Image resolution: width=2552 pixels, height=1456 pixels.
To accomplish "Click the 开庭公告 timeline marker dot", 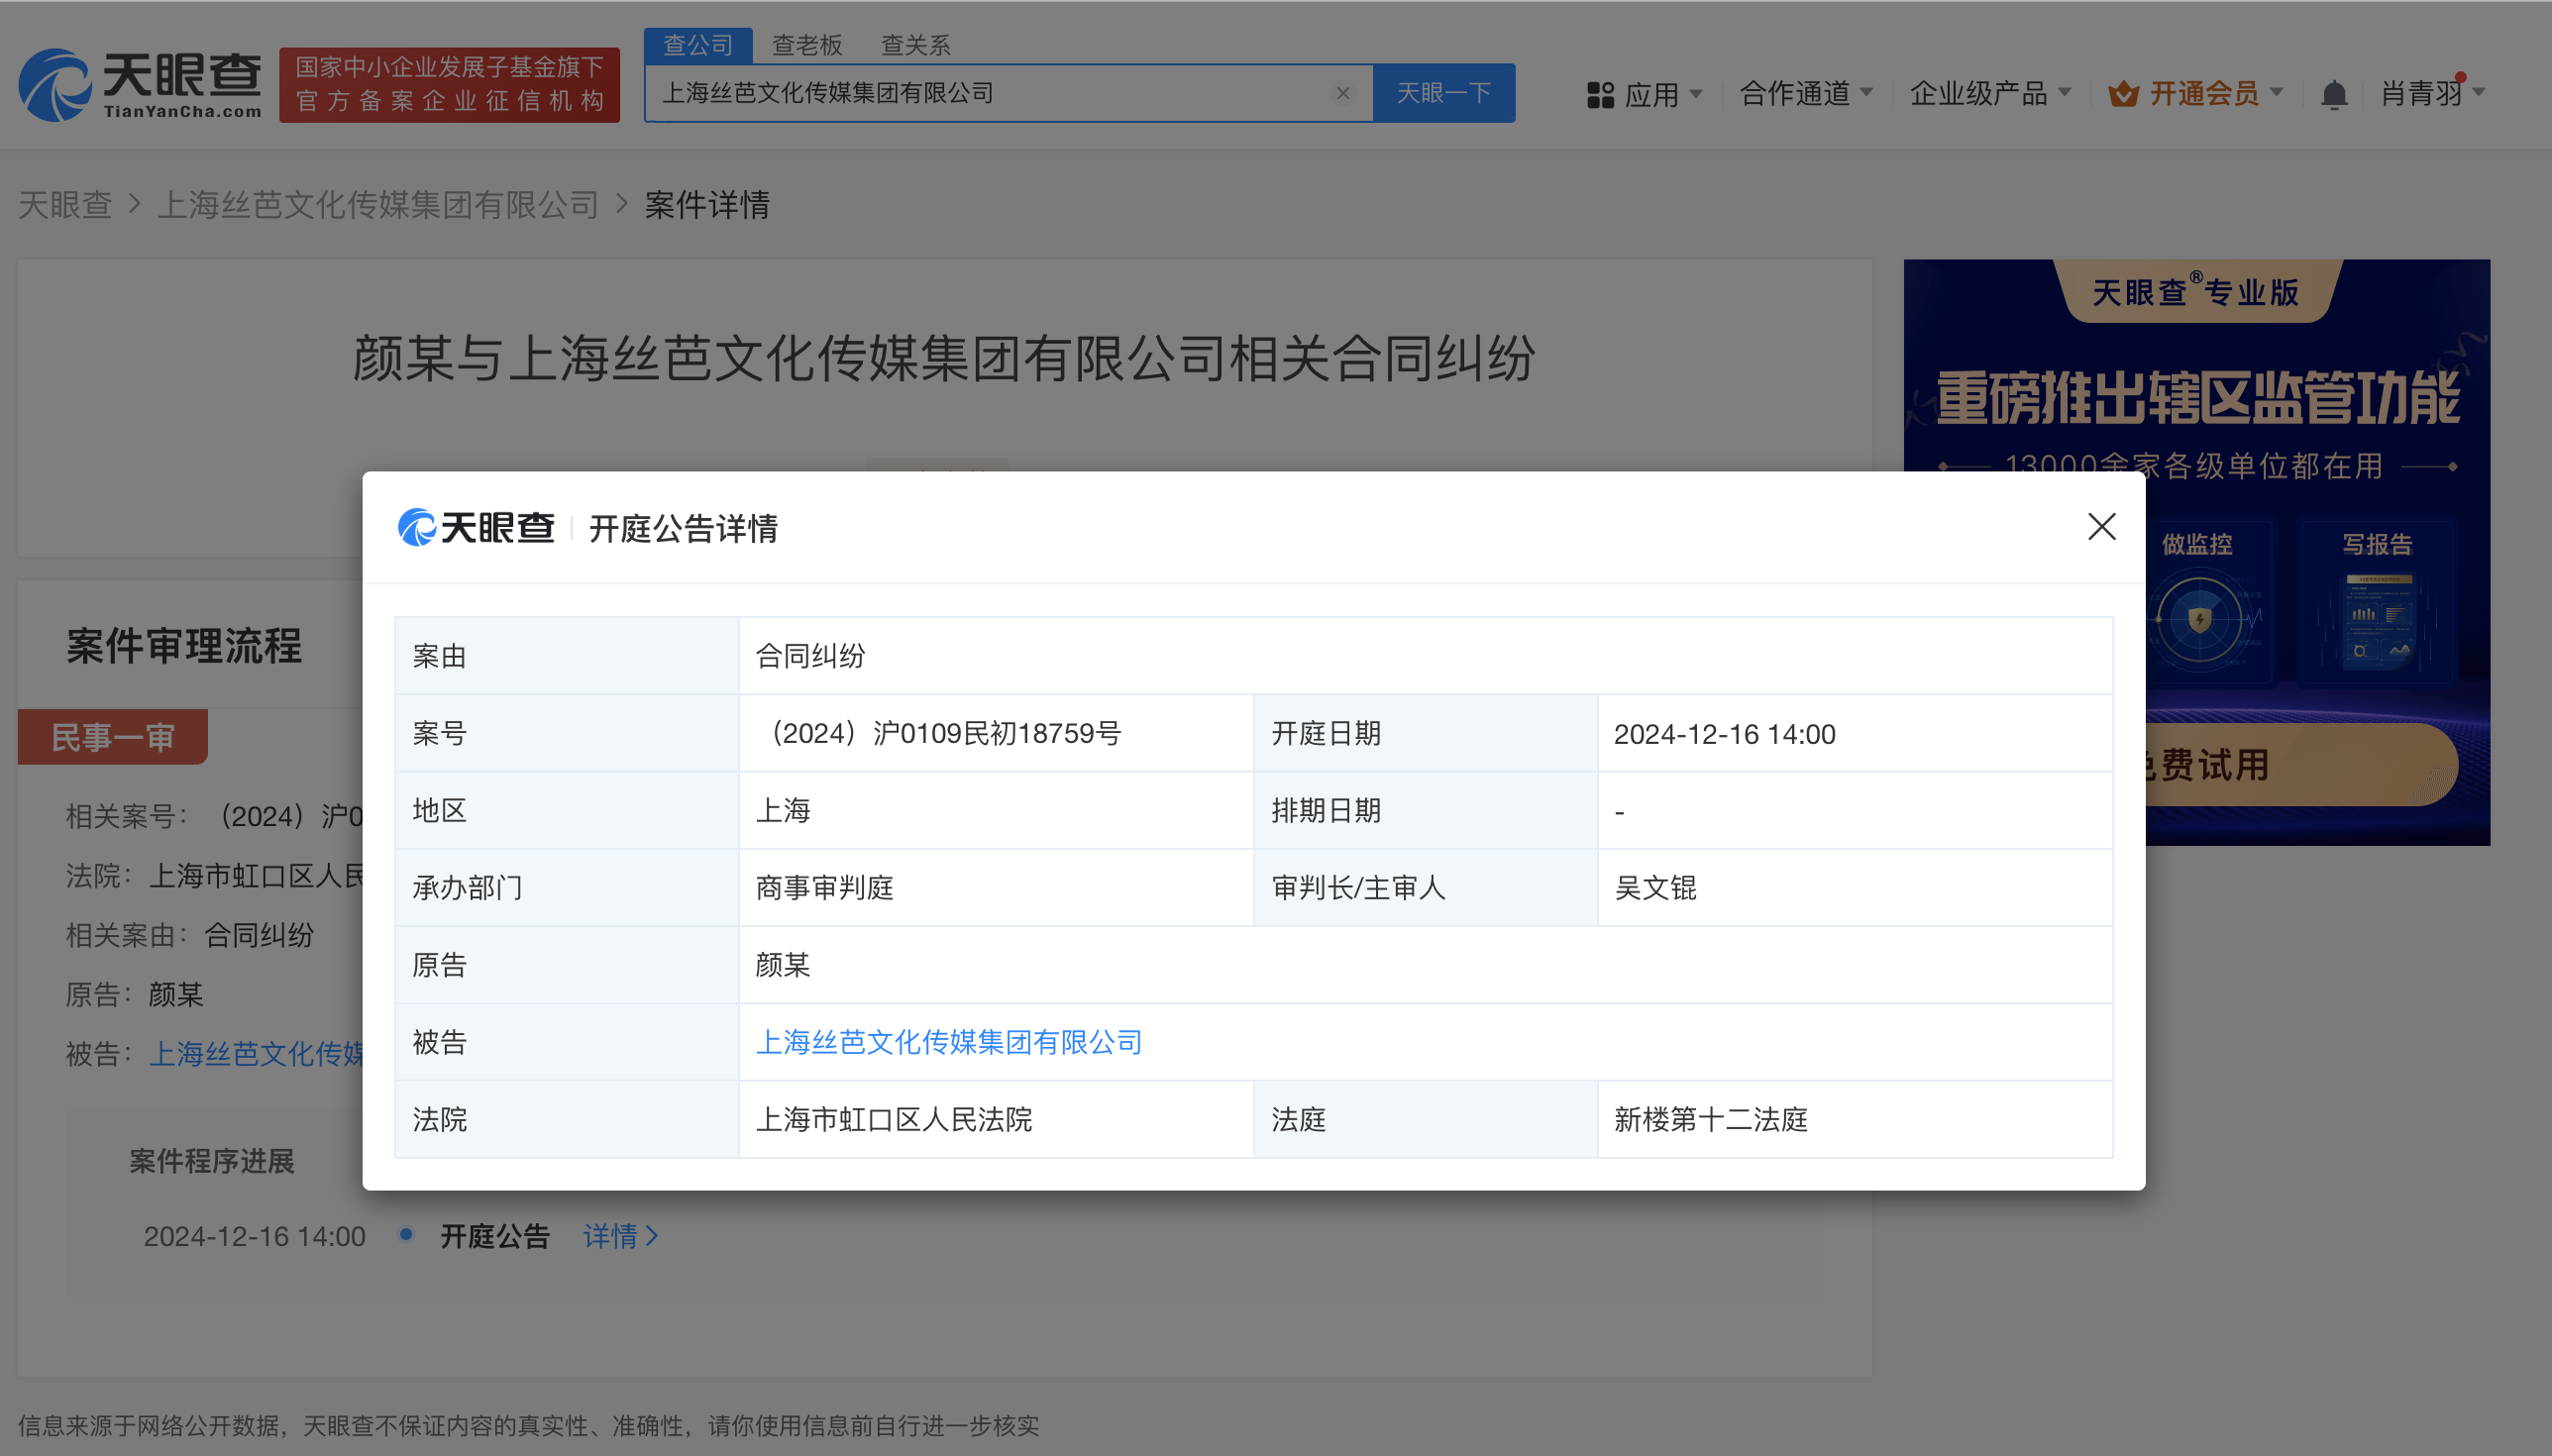I will 406,1234.
